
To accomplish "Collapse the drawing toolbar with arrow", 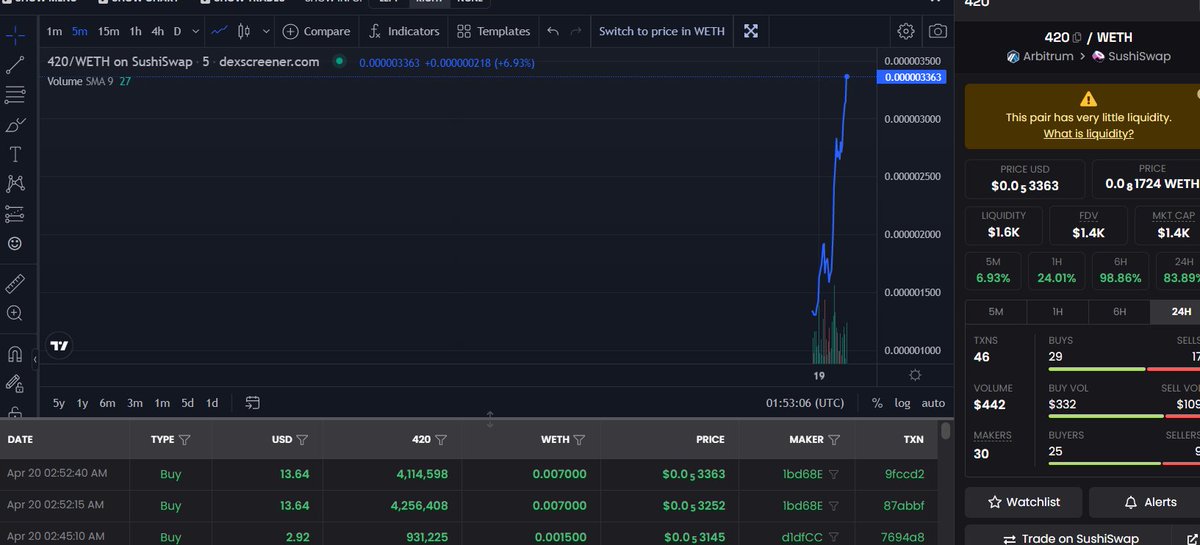I will (x=35, y=359).
